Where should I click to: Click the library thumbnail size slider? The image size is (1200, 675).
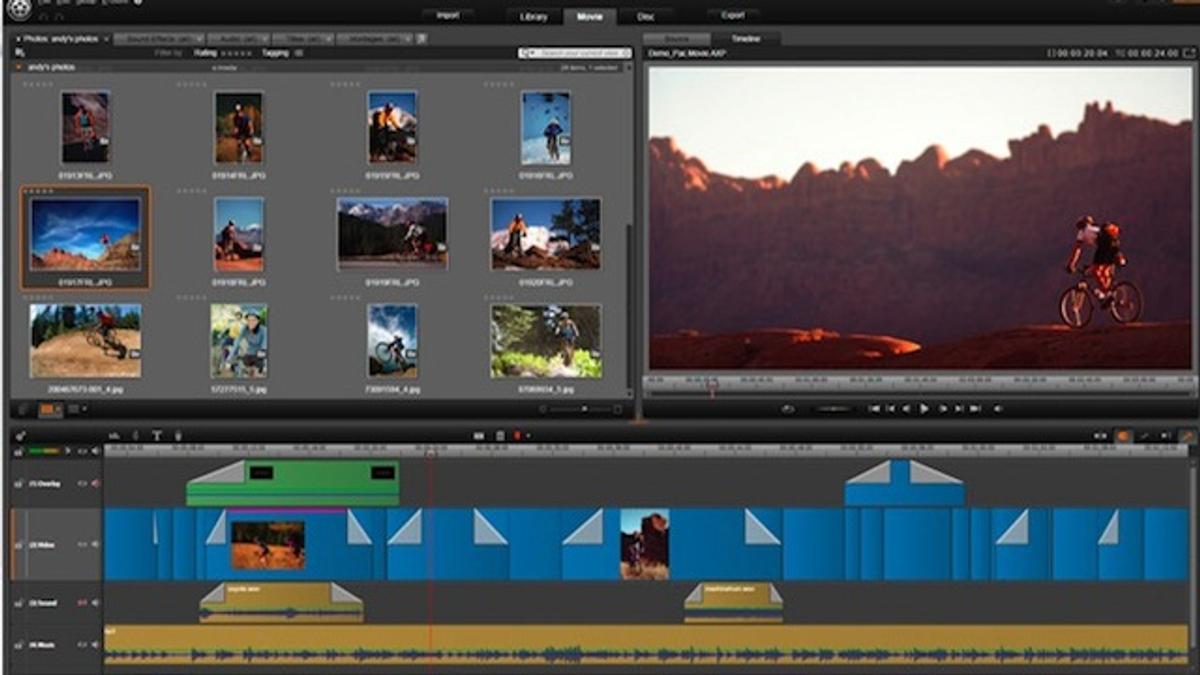pos(583,409)
